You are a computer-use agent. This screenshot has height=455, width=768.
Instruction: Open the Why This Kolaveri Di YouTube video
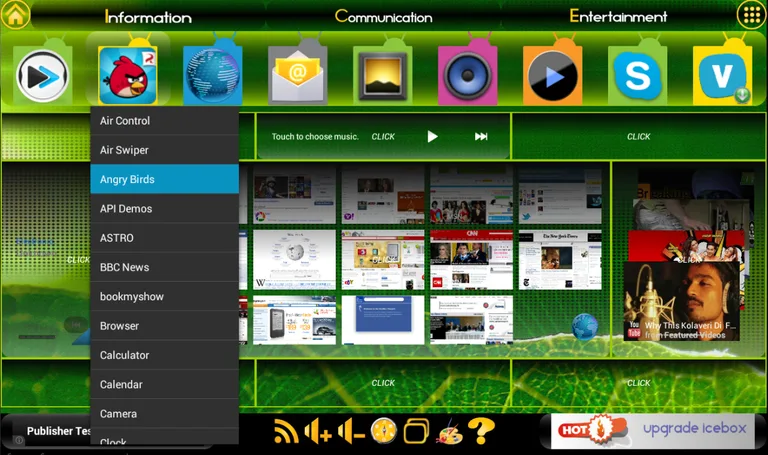tap(681, 301)
